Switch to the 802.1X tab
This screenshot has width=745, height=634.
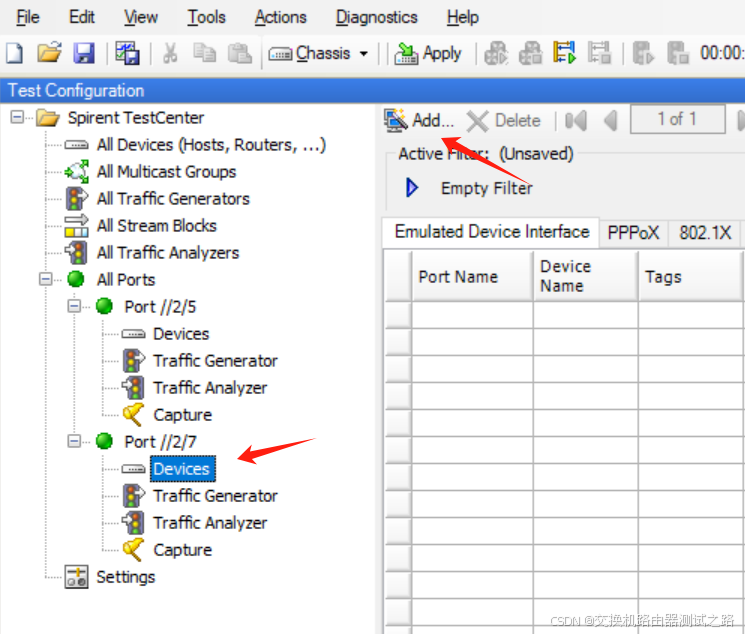[x=705, y=233]
